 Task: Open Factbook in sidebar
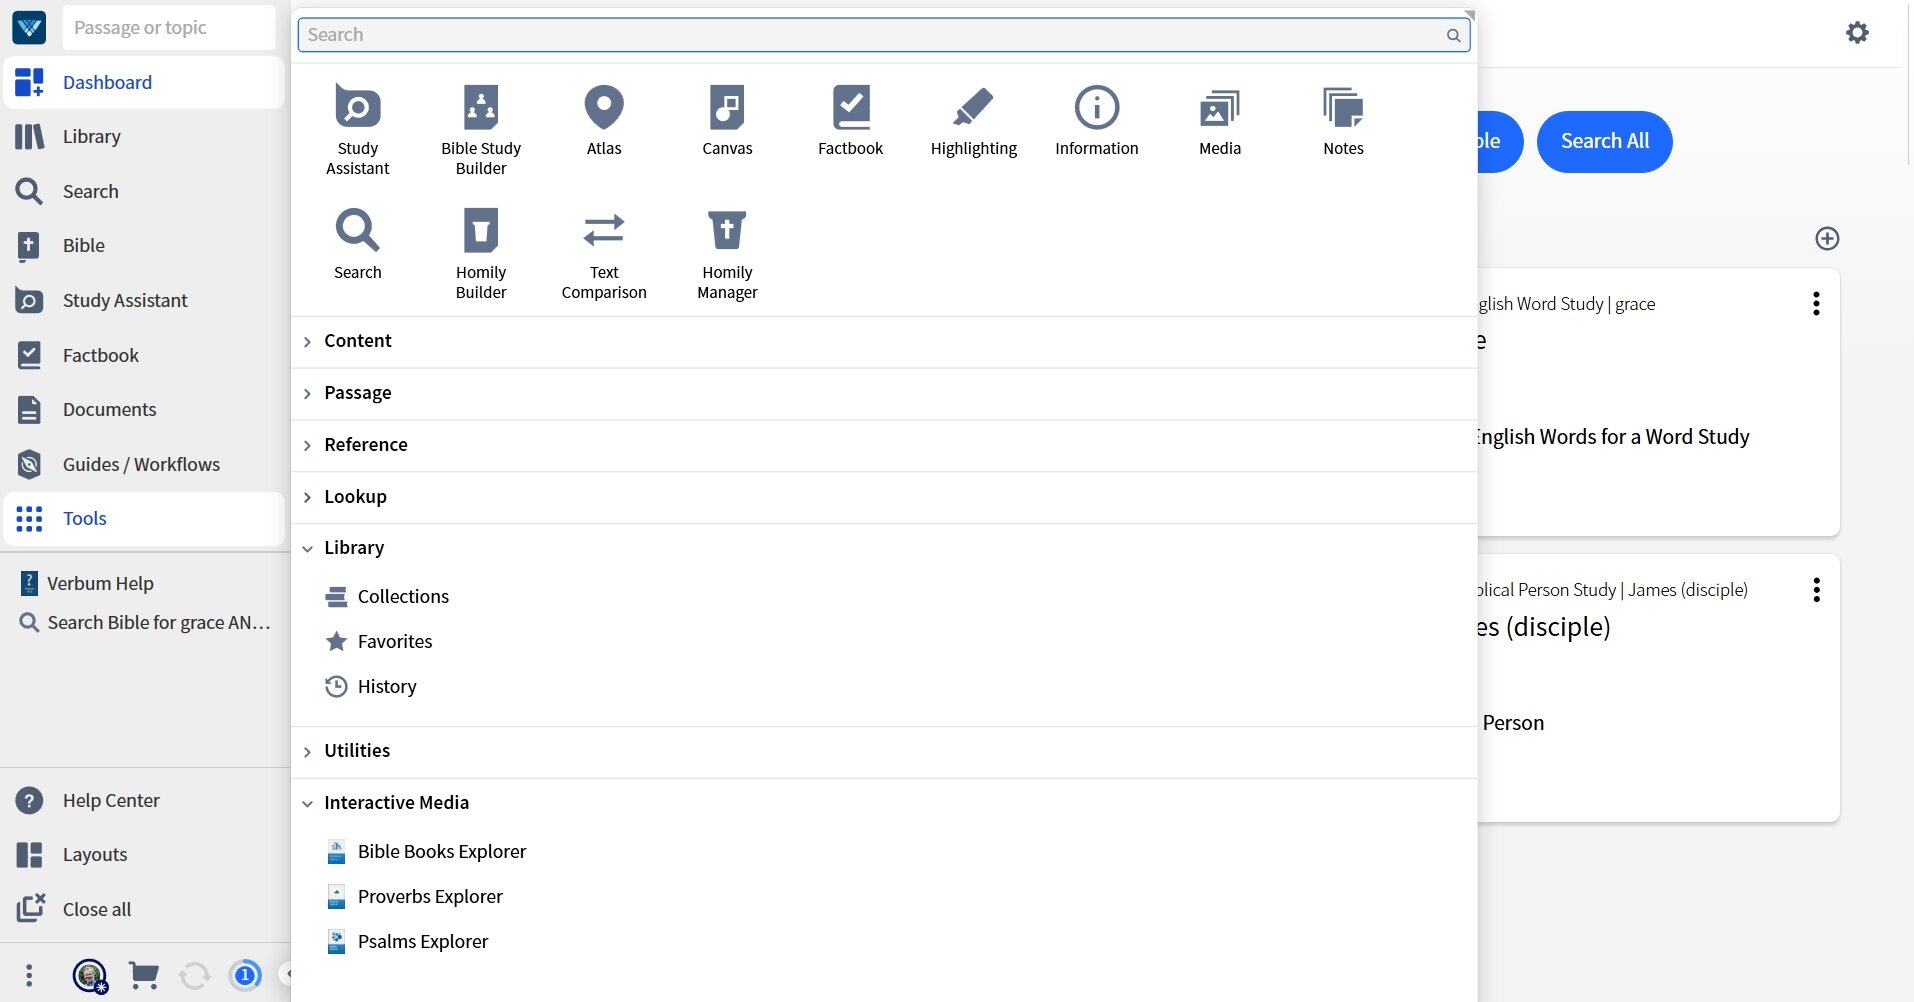point(144,355)
